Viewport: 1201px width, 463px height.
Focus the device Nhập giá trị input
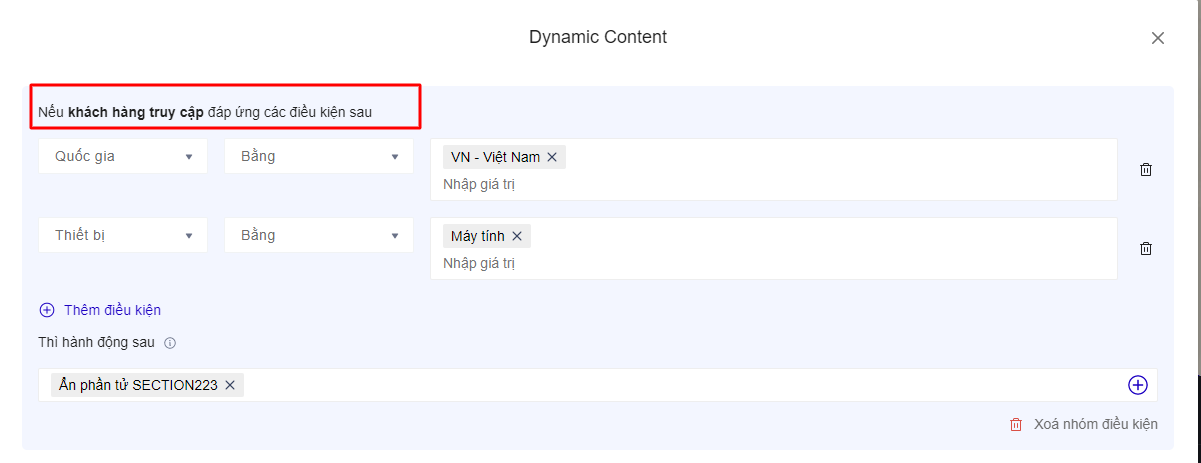[700, 263]
